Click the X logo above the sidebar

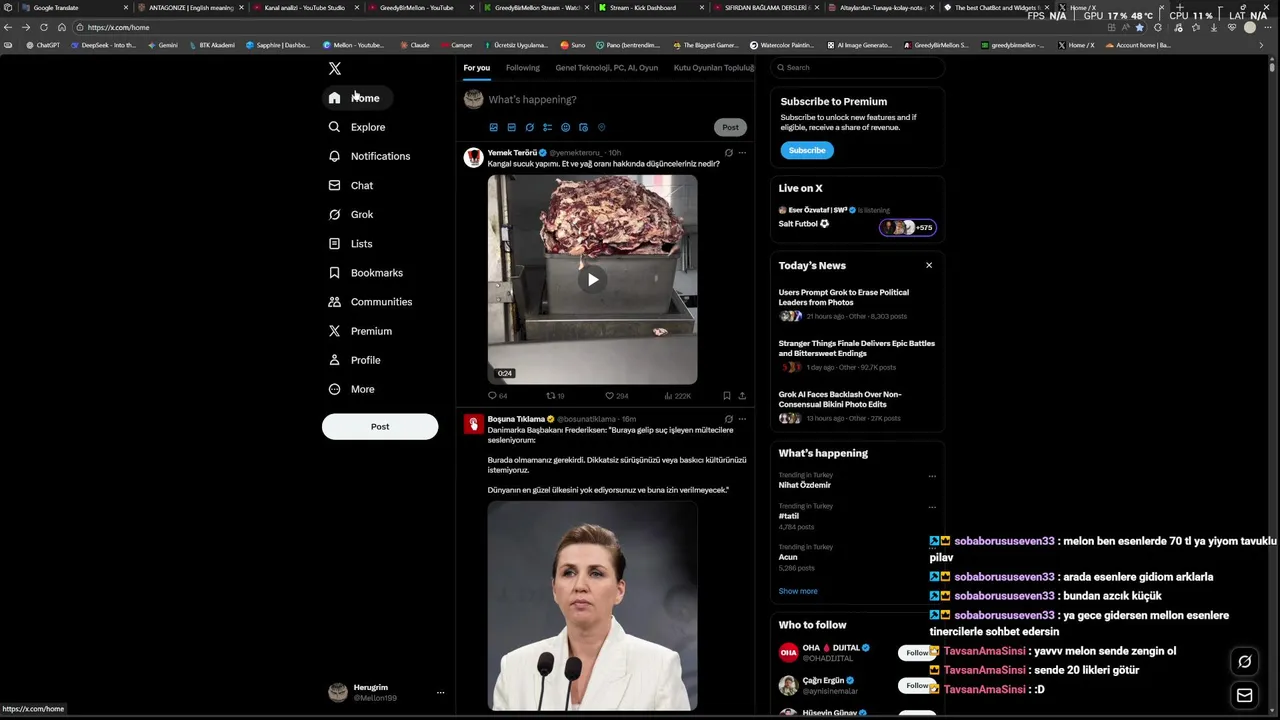point(335,68)
